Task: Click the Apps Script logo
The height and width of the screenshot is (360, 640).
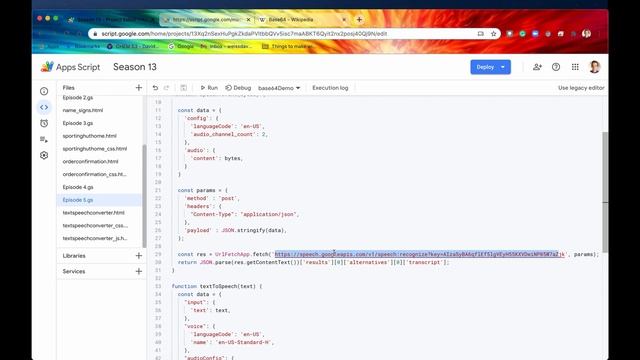Action: [71, 67]
